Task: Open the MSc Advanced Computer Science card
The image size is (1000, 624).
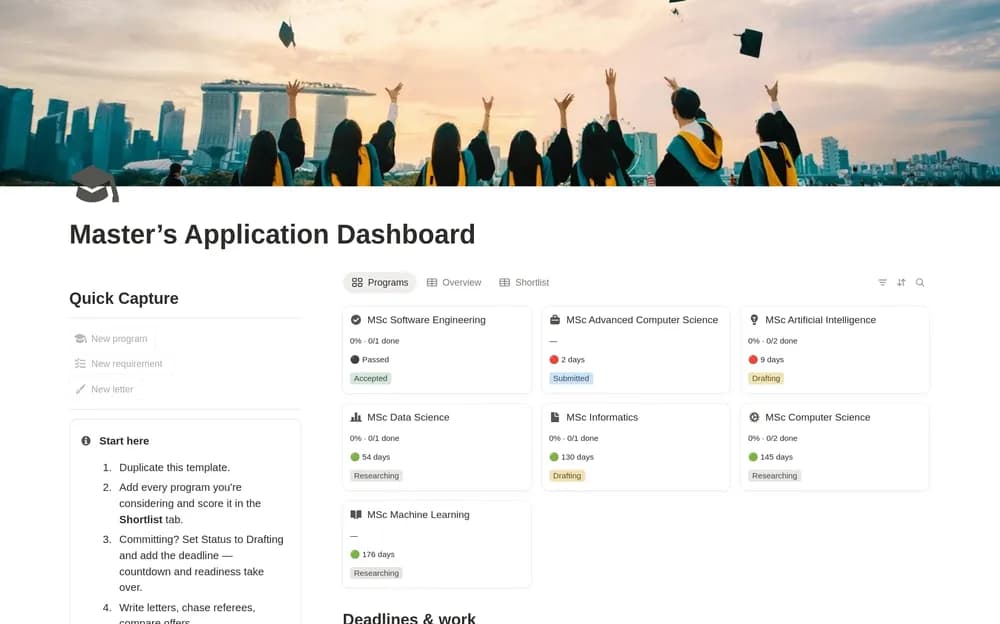Action: pos(636,350)
